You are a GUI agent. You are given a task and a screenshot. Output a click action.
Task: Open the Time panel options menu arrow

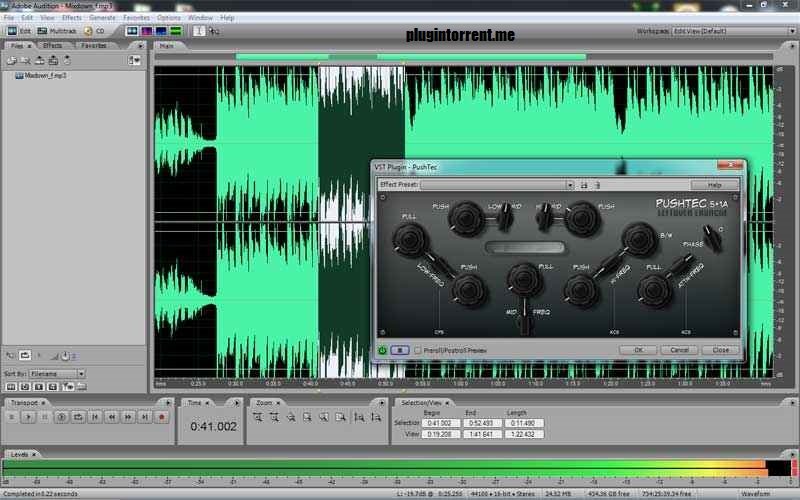(237, 403)
